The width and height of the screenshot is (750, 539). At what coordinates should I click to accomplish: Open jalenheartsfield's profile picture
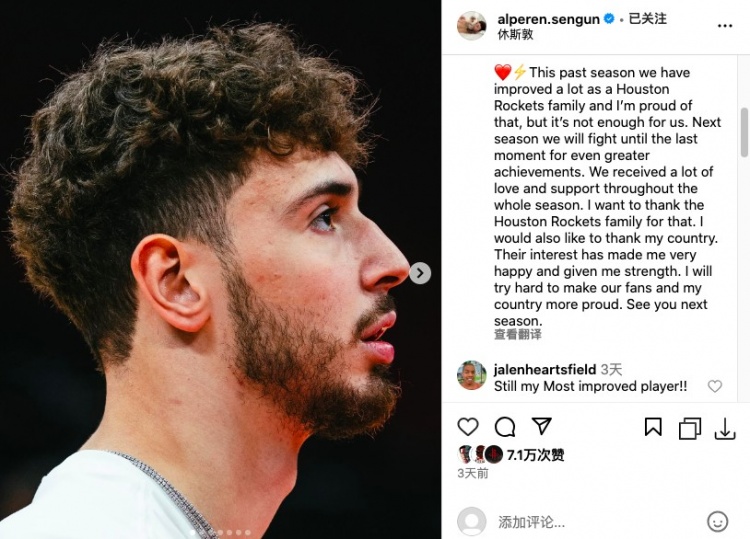(472, 375)
